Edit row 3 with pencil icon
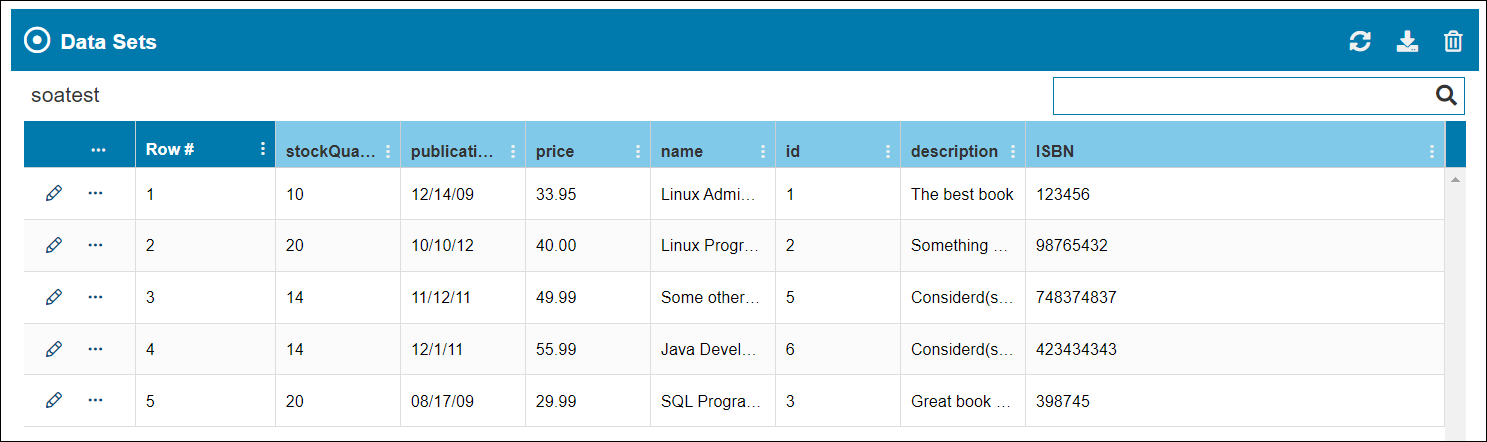This screenshot has height=442, width=1487. point(54,297)
